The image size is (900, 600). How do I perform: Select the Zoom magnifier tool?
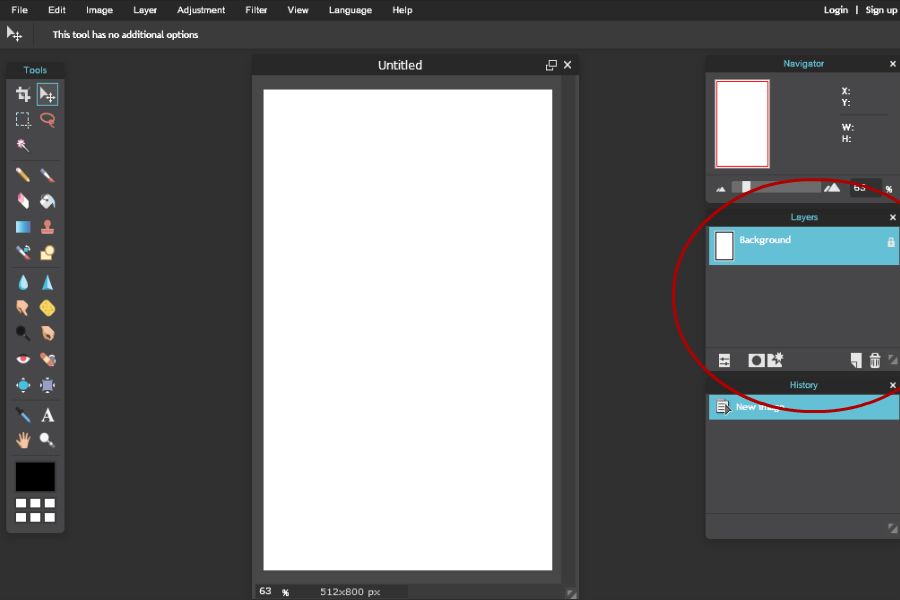48,440
